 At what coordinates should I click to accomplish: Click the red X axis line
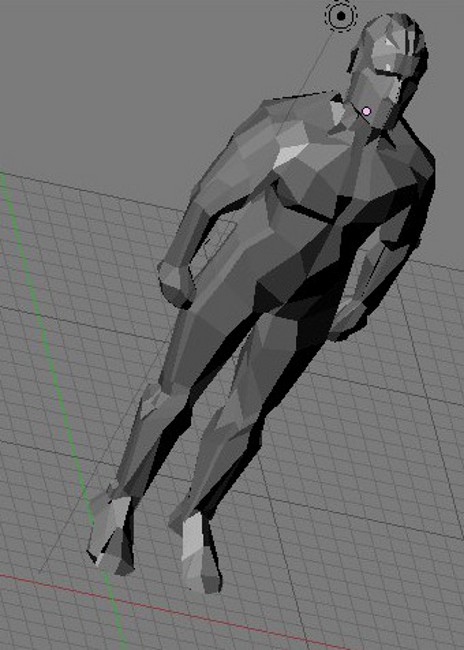pos(166,609)
